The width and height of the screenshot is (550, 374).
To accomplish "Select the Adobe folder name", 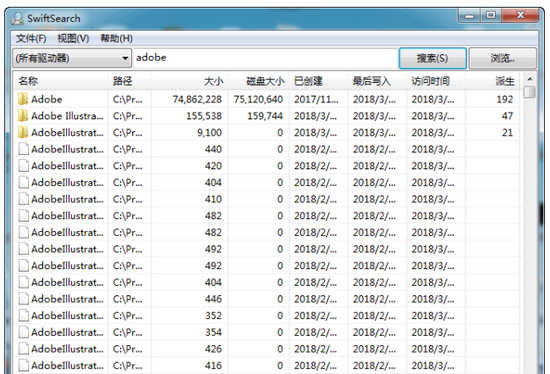I will pyautogui.click(x=47, y=99).
